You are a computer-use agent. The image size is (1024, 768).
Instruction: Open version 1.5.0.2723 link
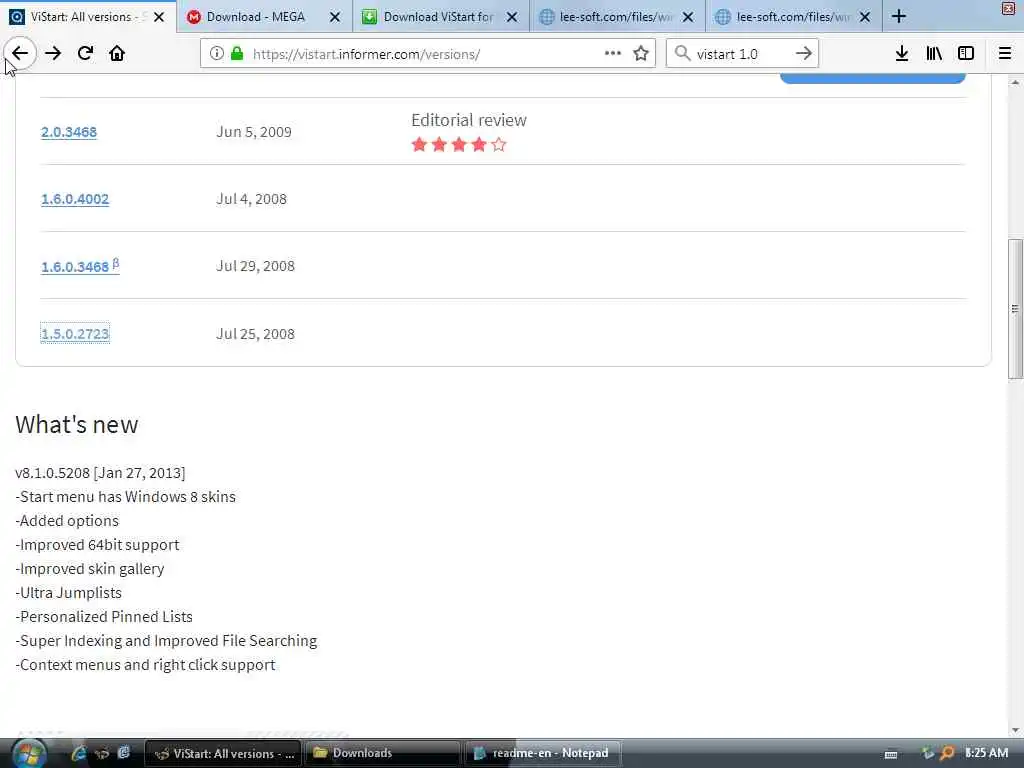coord(75,334)
